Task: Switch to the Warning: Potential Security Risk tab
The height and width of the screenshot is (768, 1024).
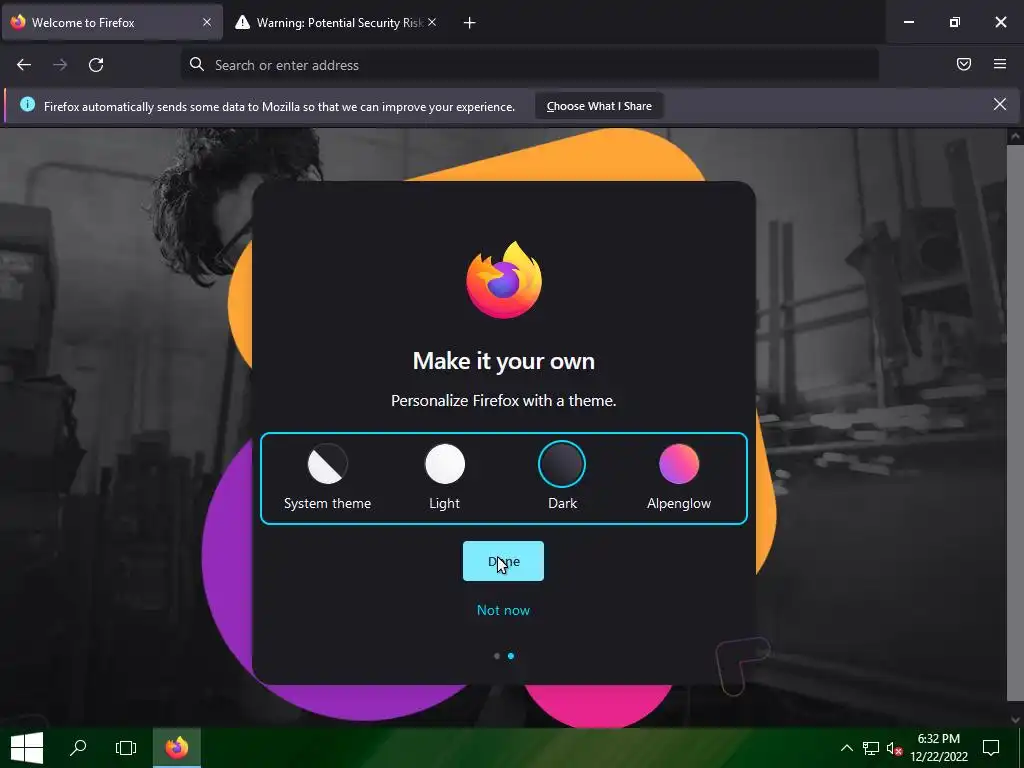Action: click(x=338, y=23)
